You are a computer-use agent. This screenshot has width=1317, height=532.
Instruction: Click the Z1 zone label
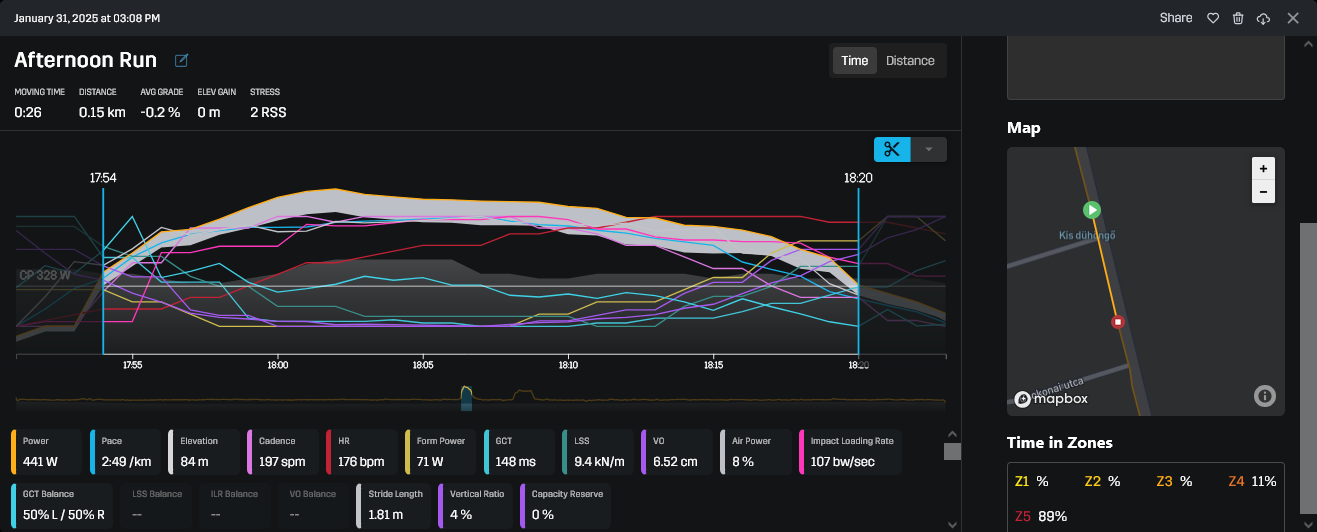tap(1022, 481)
